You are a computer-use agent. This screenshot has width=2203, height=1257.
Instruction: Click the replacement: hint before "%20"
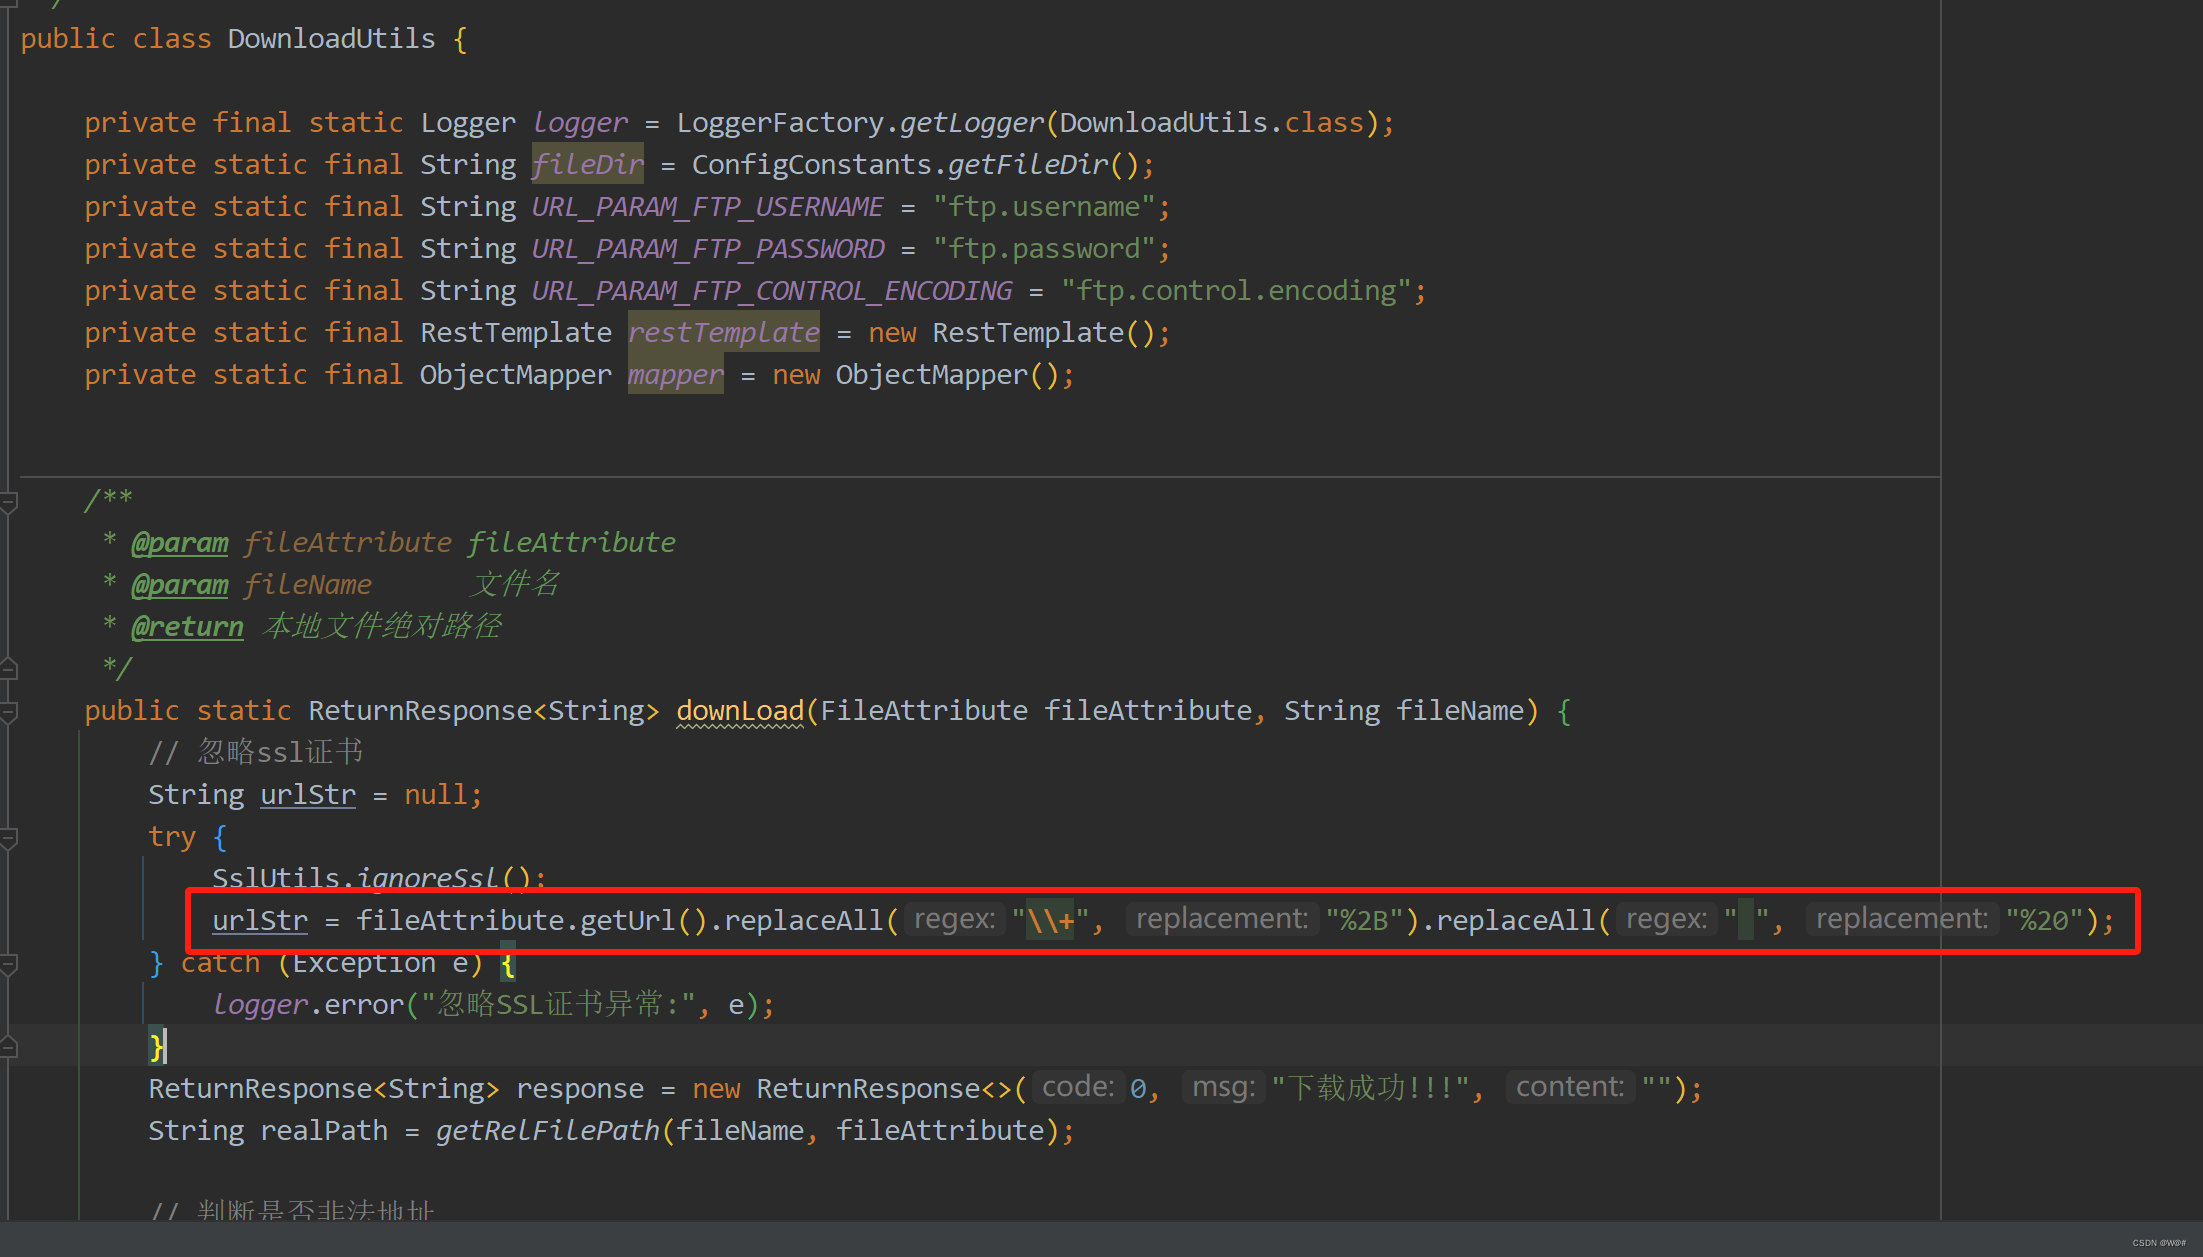coord(1901,920)
